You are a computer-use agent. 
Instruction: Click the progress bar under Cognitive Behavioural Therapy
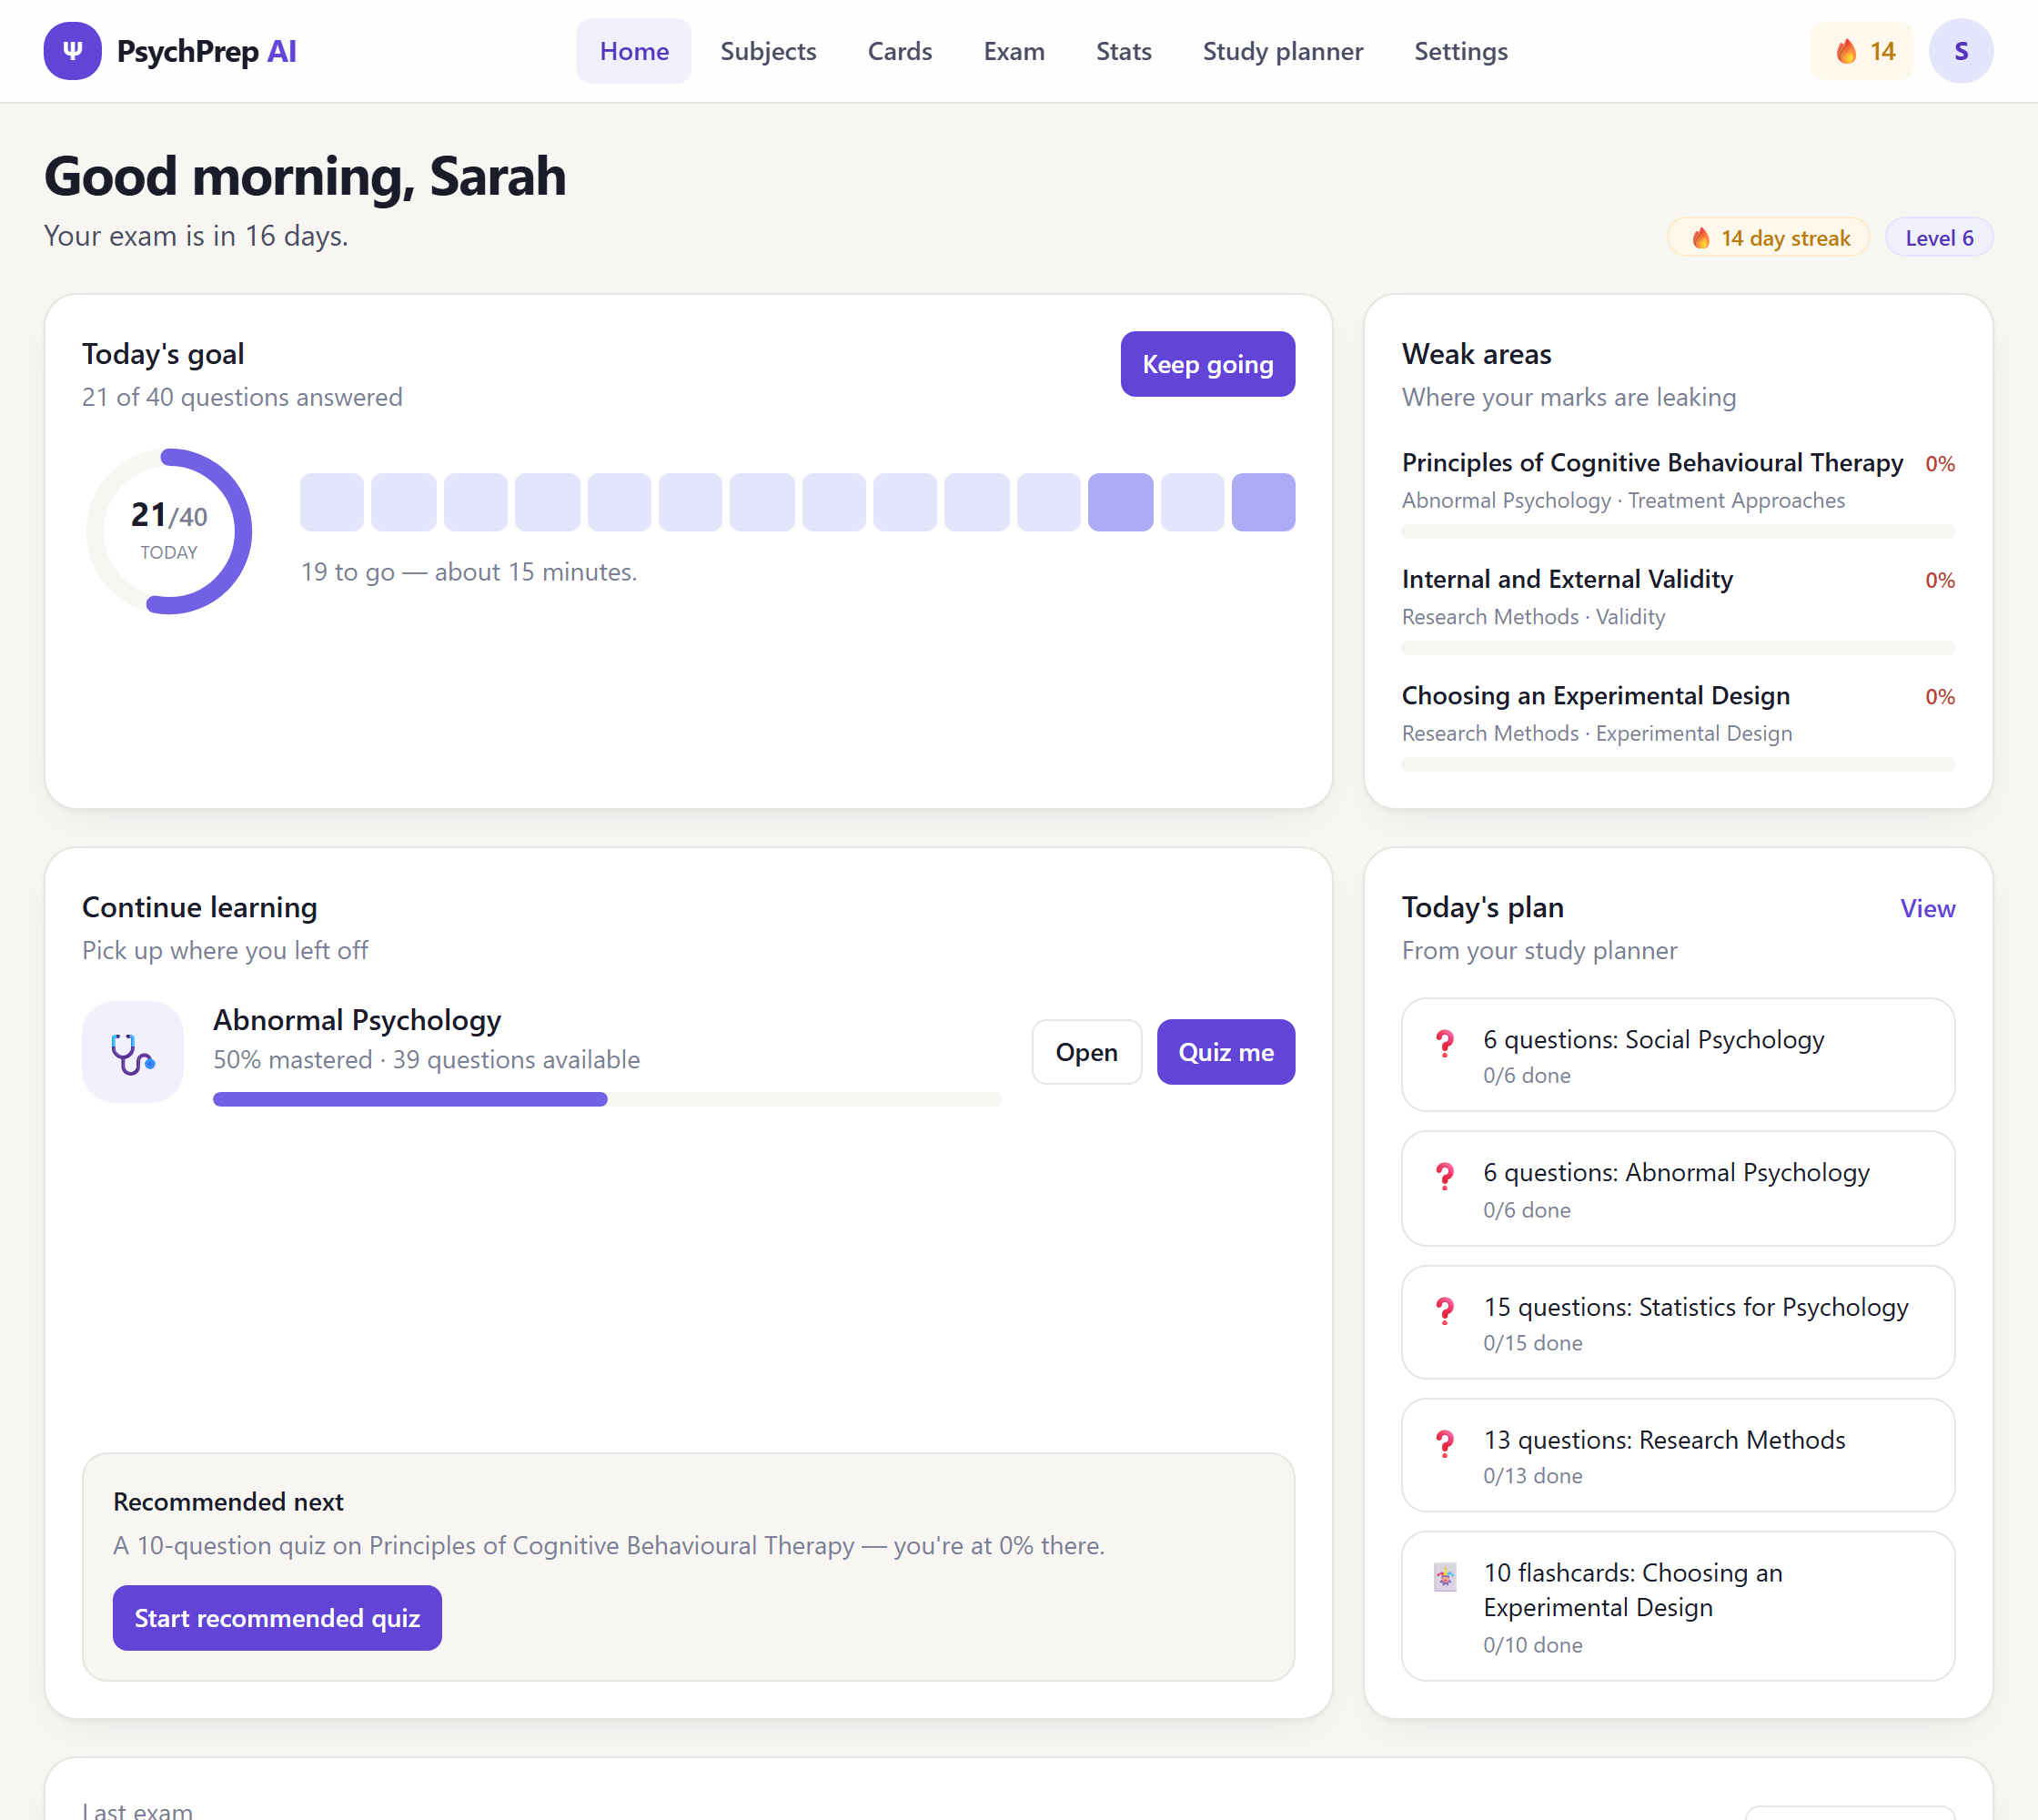point(1678,532)
